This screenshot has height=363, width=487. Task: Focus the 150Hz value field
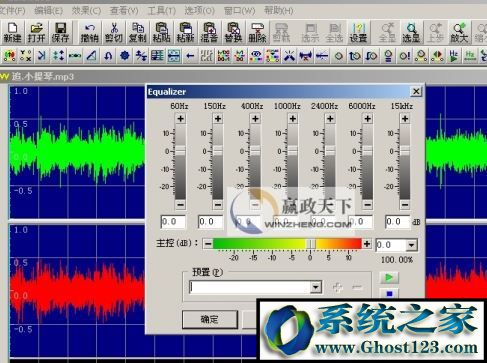point(210,222)
